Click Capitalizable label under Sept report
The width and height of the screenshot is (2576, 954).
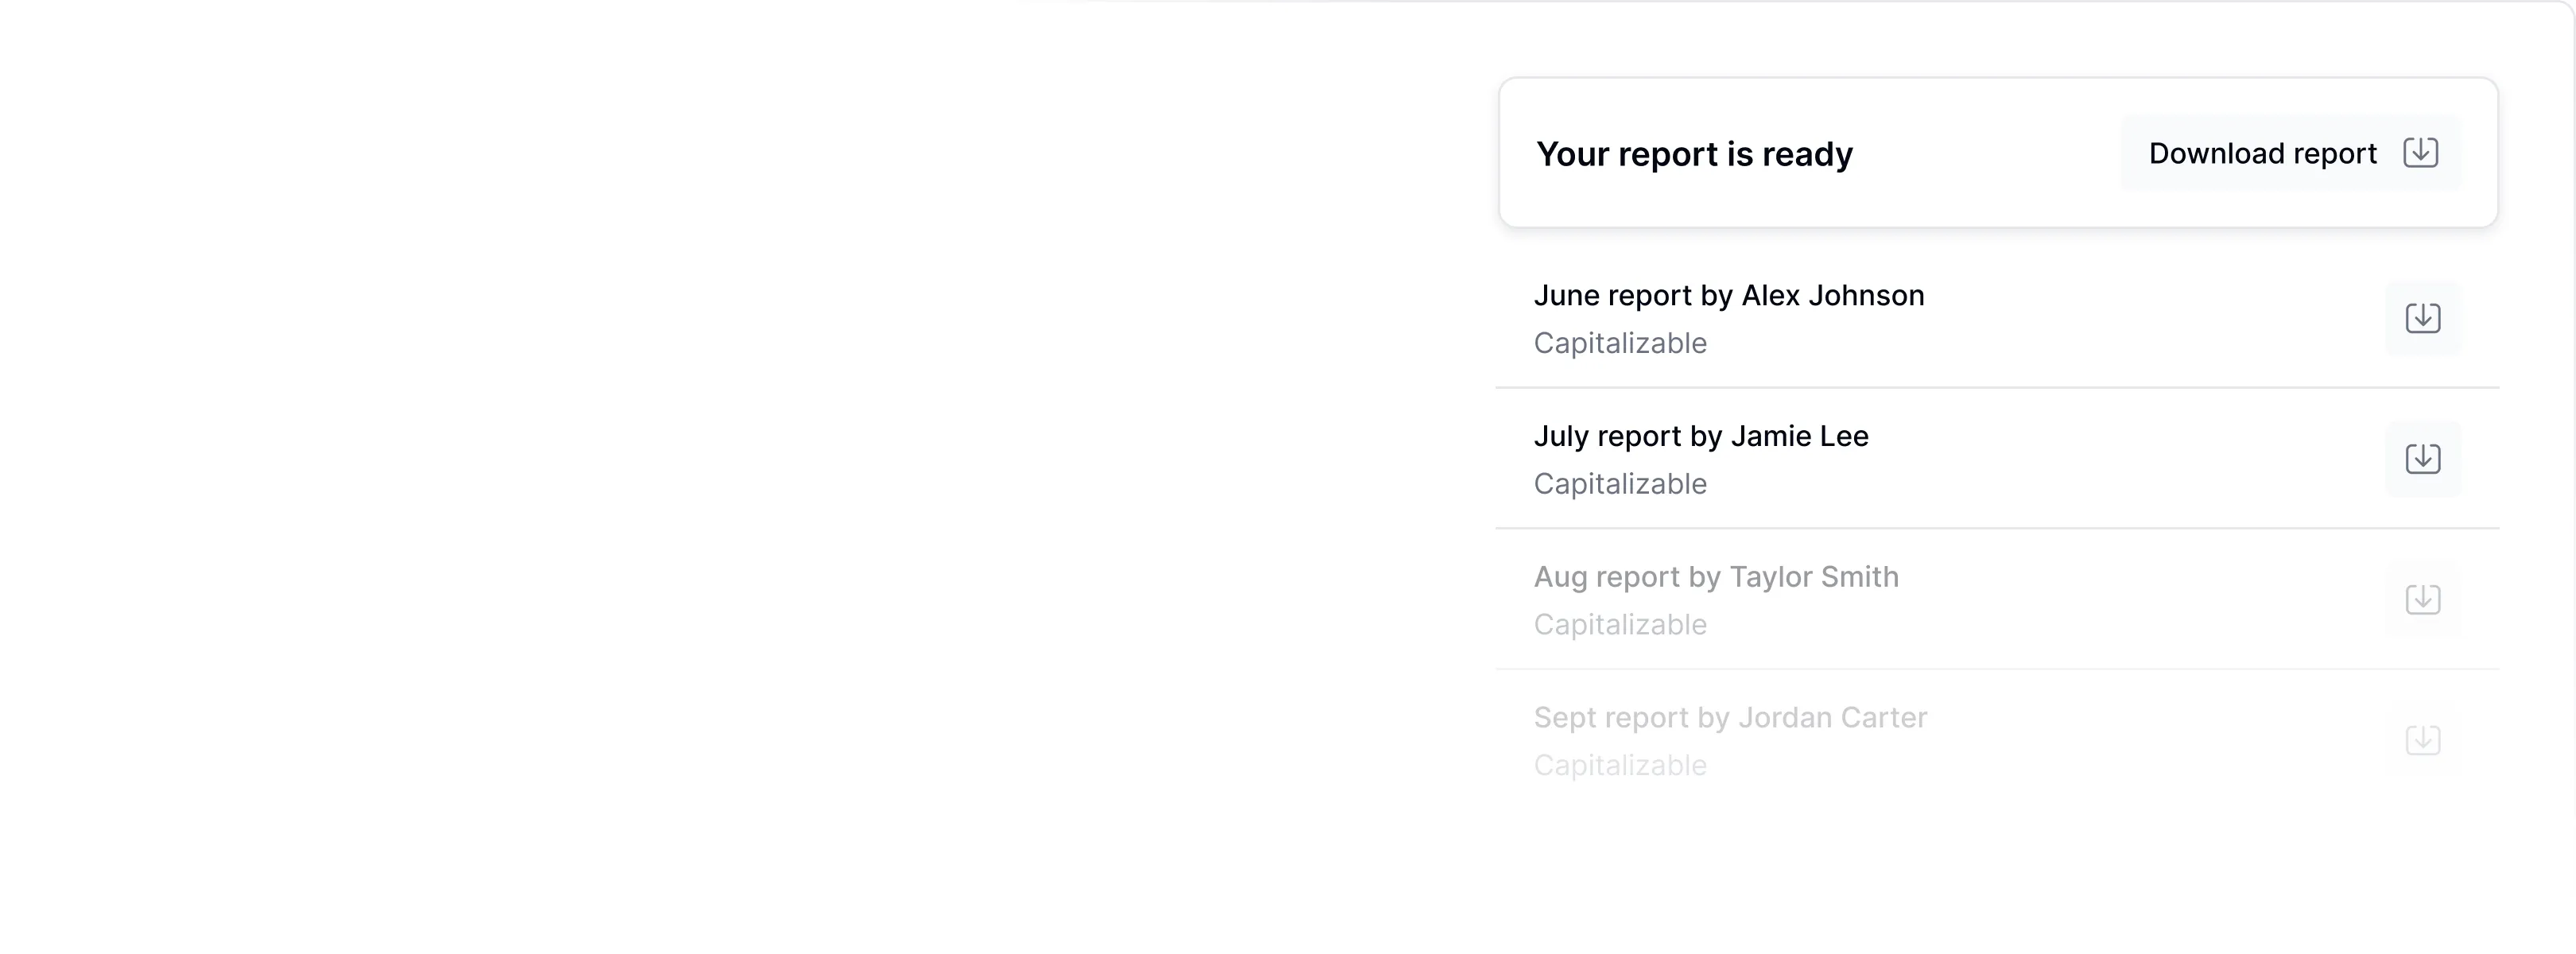[1620, 766]
